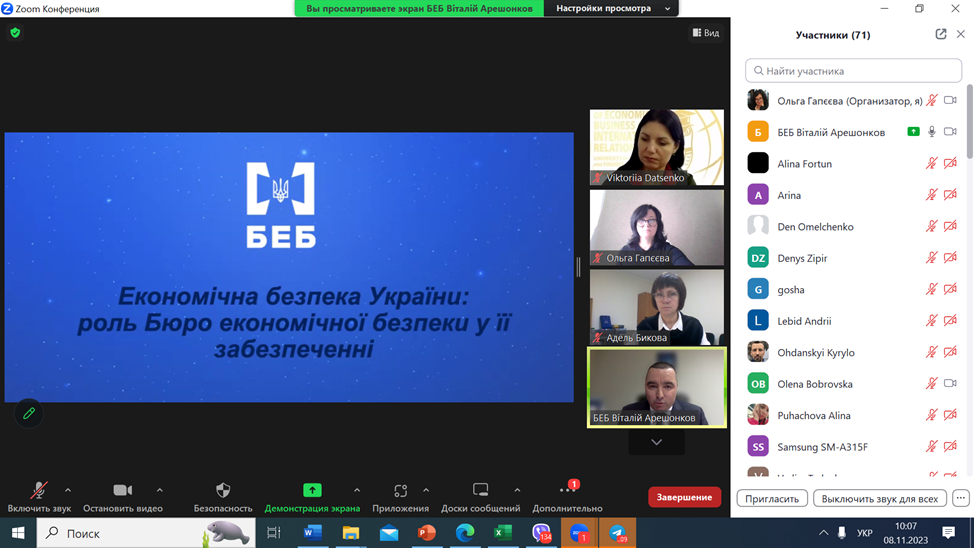Open File Explorer from taskbar
This screenshot has width=974, height=548.
tap(350, 533)
